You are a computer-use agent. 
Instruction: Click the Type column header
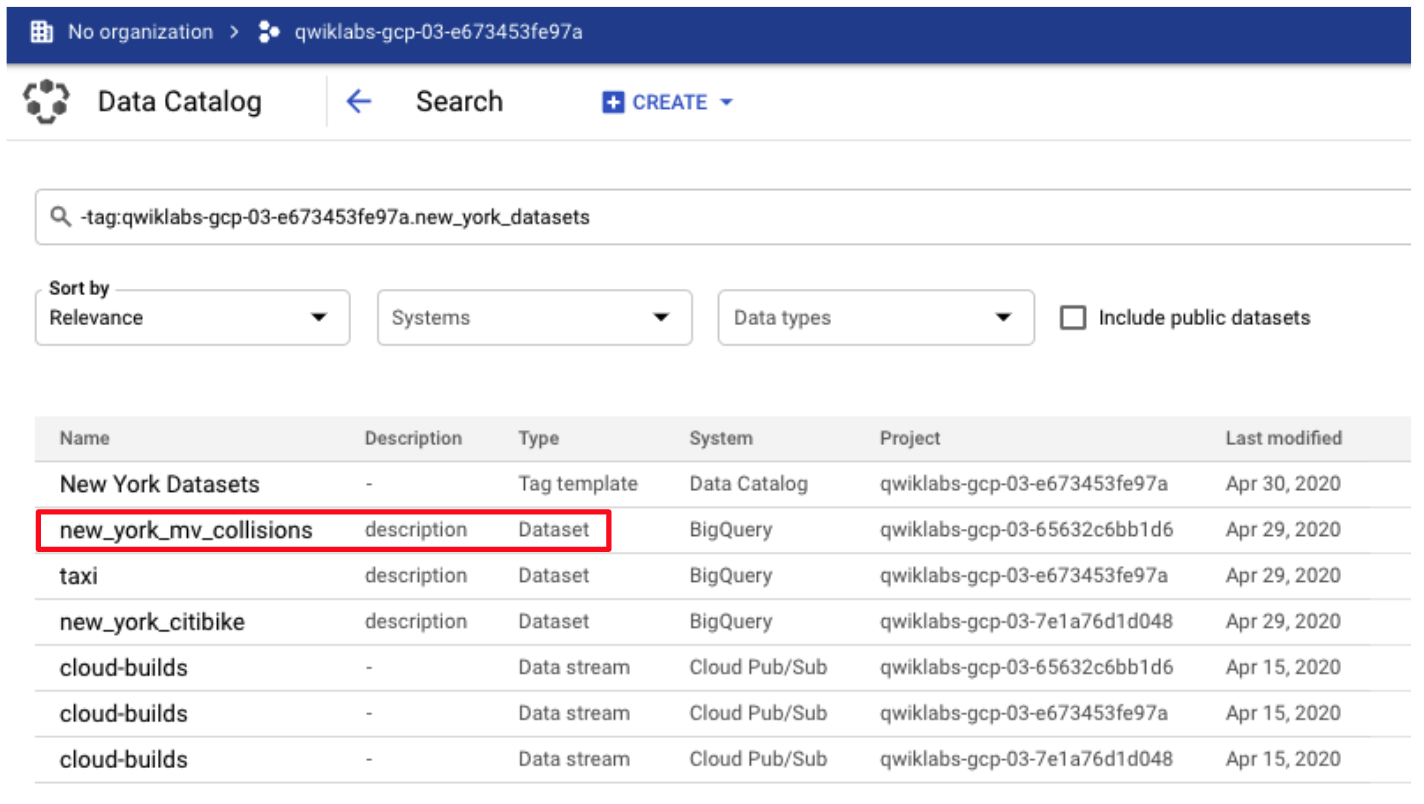[x=539, y=438]
